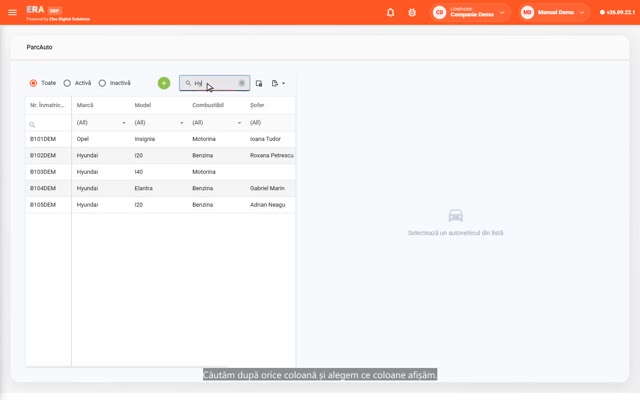
Task: Open the export dropdown
Action: click(278, 83)
